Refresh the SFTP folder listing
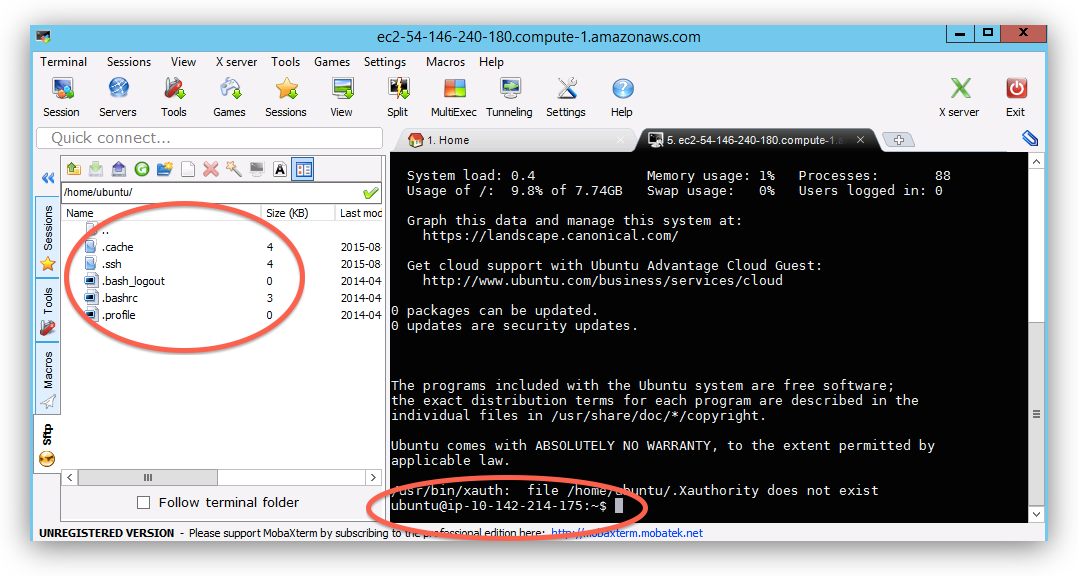Screen dimensions: 1078x576 tap(142, 169)
